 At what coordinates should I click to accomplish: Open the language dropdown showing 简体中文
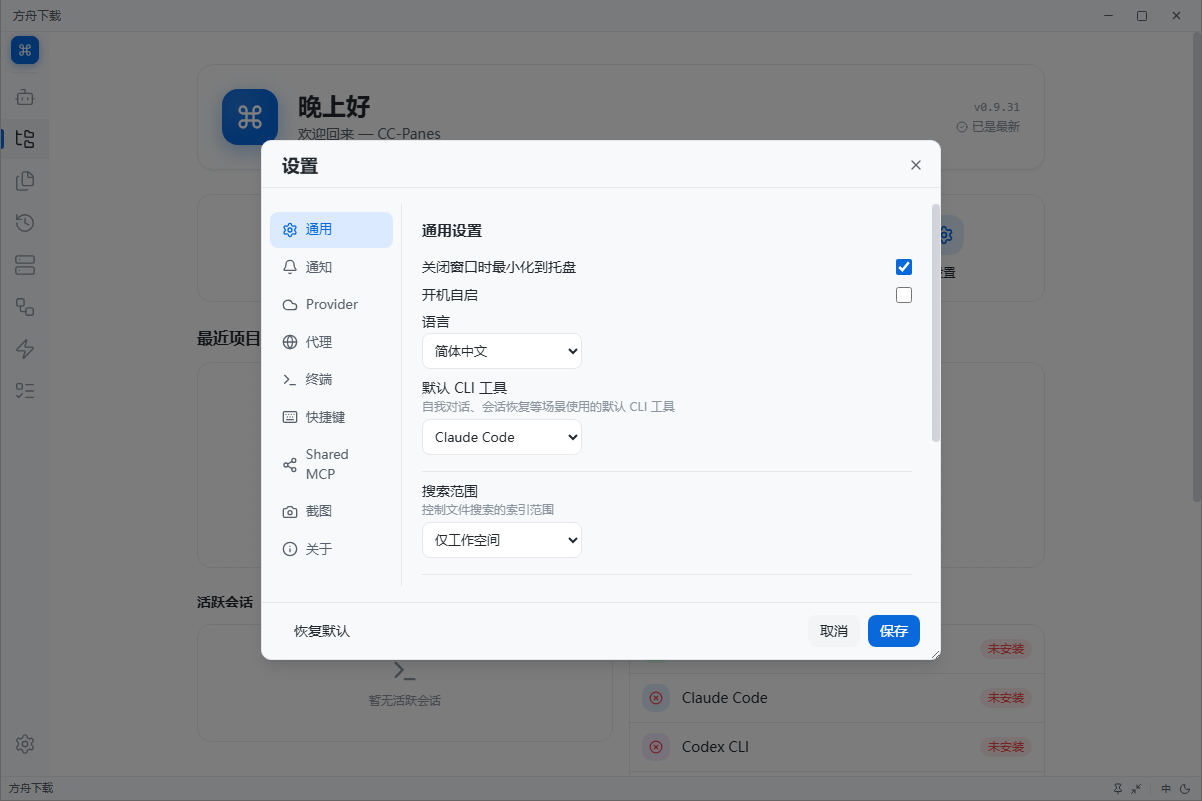point(501,351)
